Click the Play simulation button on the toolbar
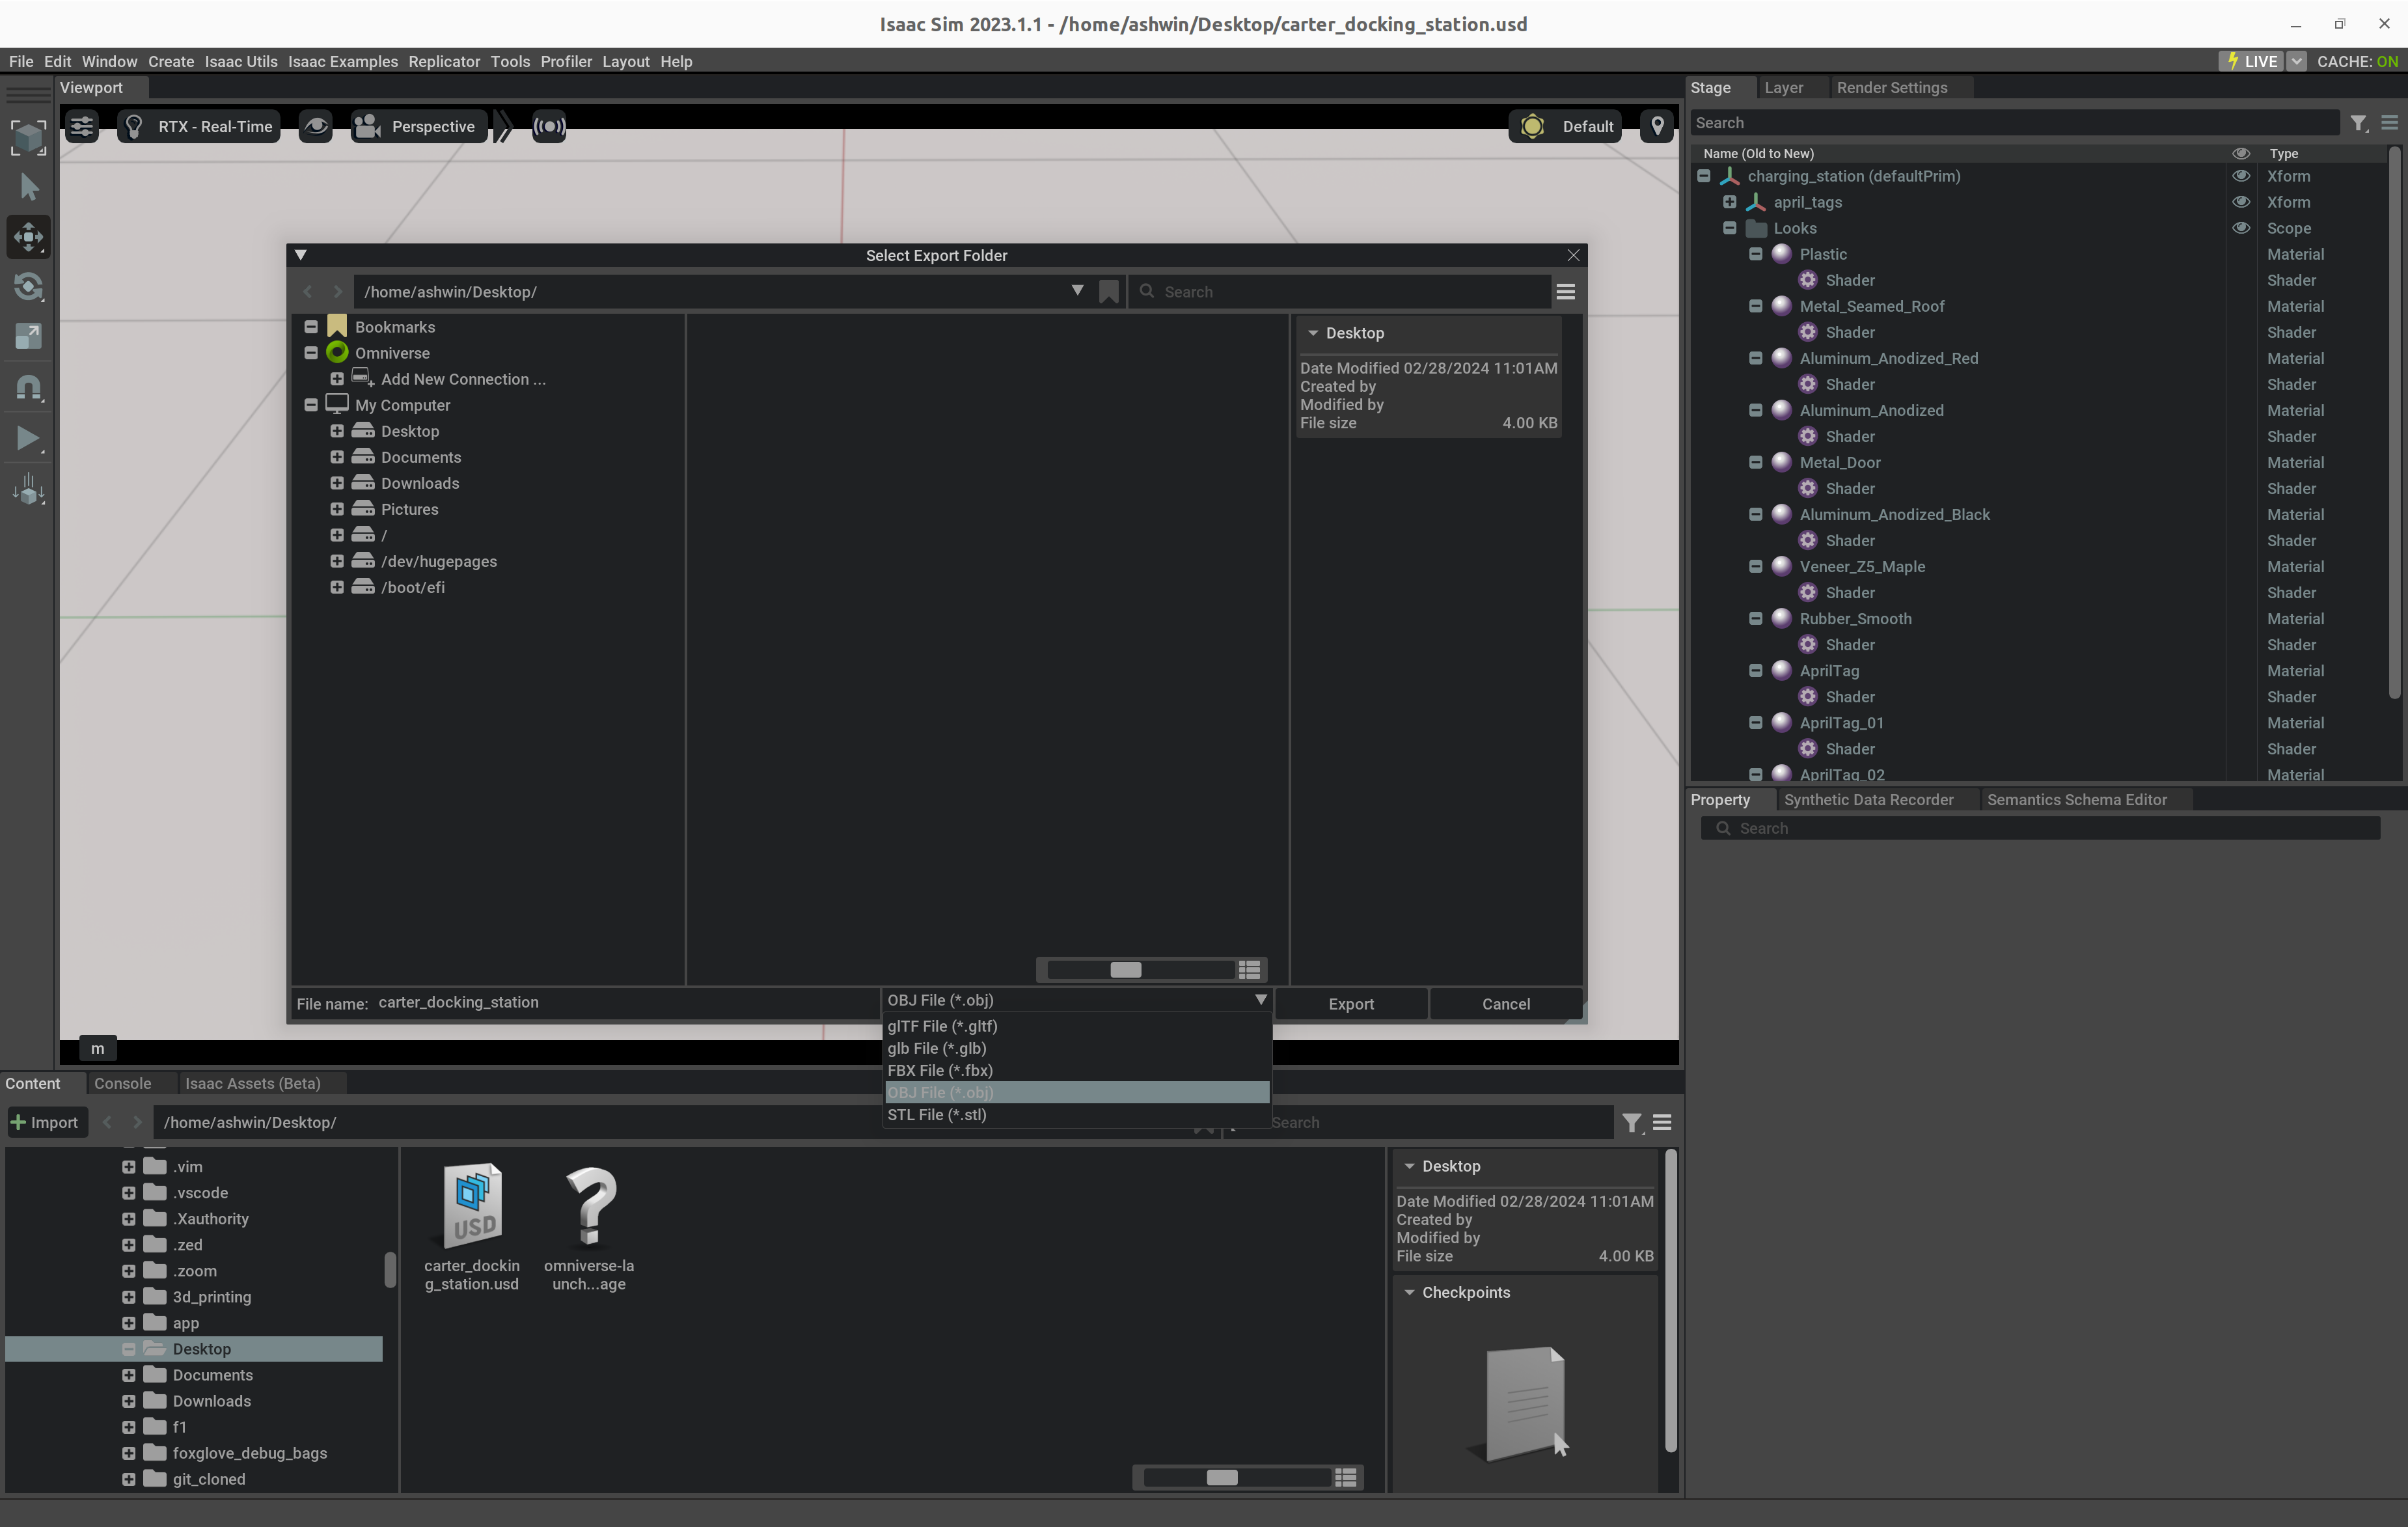Screen dimensions: 2408x1527 coord(28,438)
